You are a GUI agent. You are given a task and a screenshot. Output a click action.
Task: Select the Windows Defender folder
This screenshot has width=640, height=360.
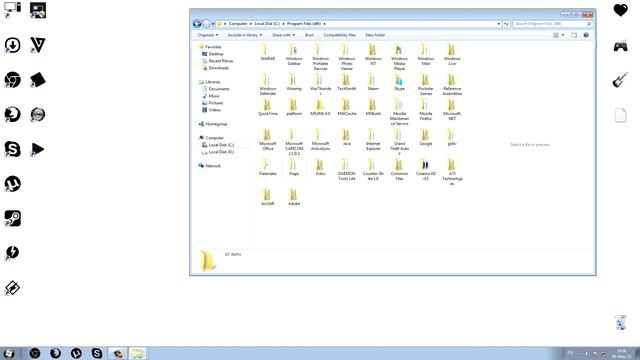[268, 84]
